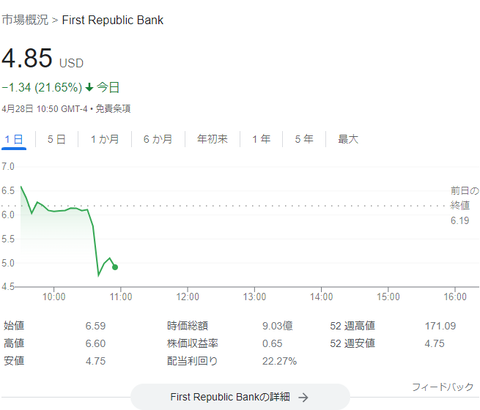Select the 最大 range tab
The height and width of the screenshot is (410, 480).
pos(348,139)
